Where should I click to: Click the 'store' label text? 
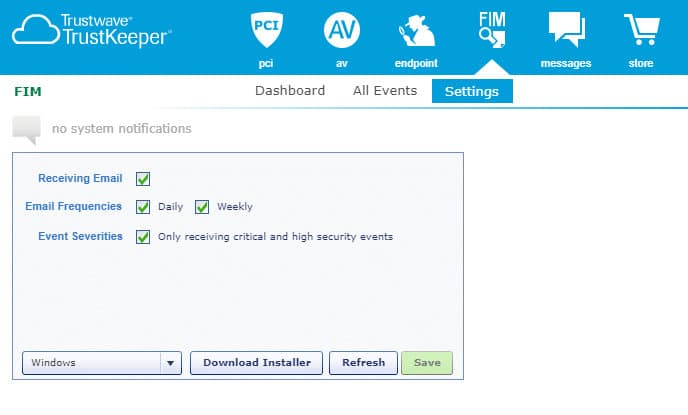(x=641, y=63)
